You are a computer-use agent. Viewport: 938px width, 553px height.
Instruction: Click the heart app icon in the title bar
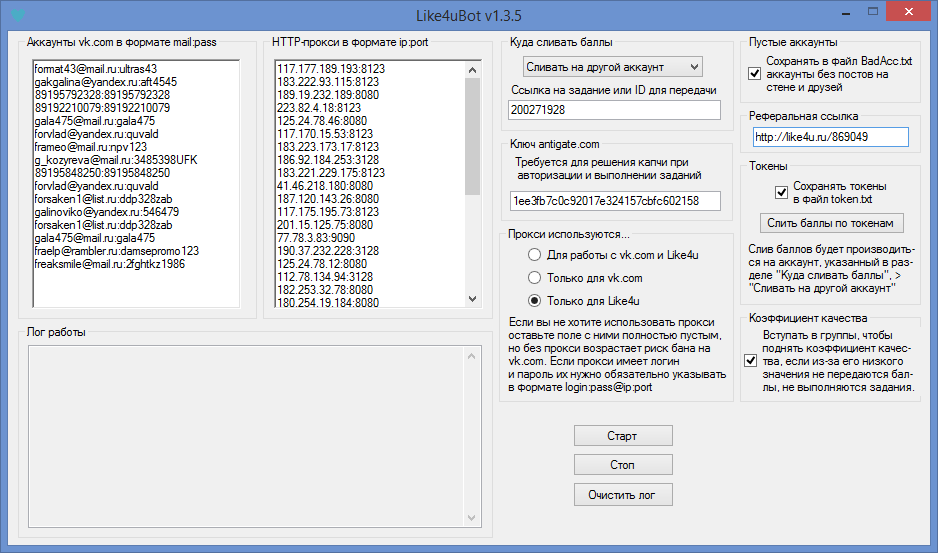[18, 15]
